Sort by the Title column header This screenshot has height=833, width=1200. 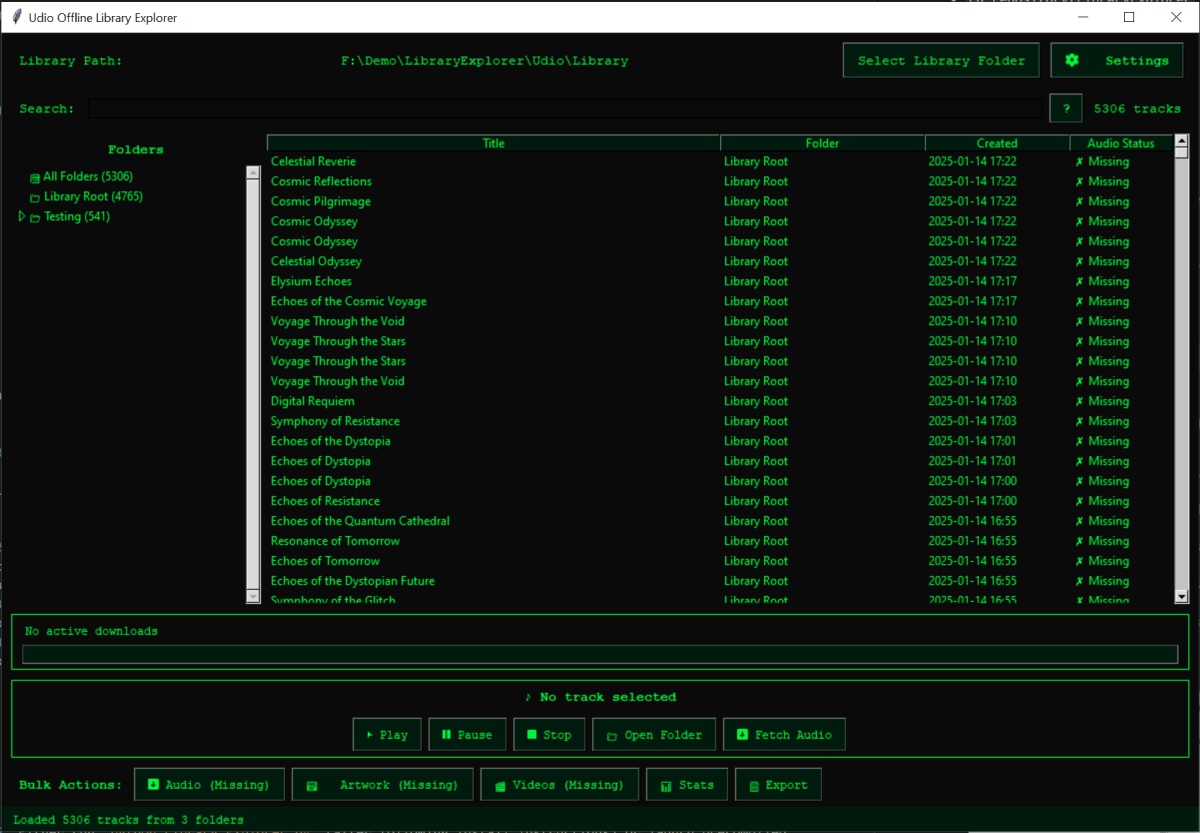pyautogui.click(x=494, y=143)
